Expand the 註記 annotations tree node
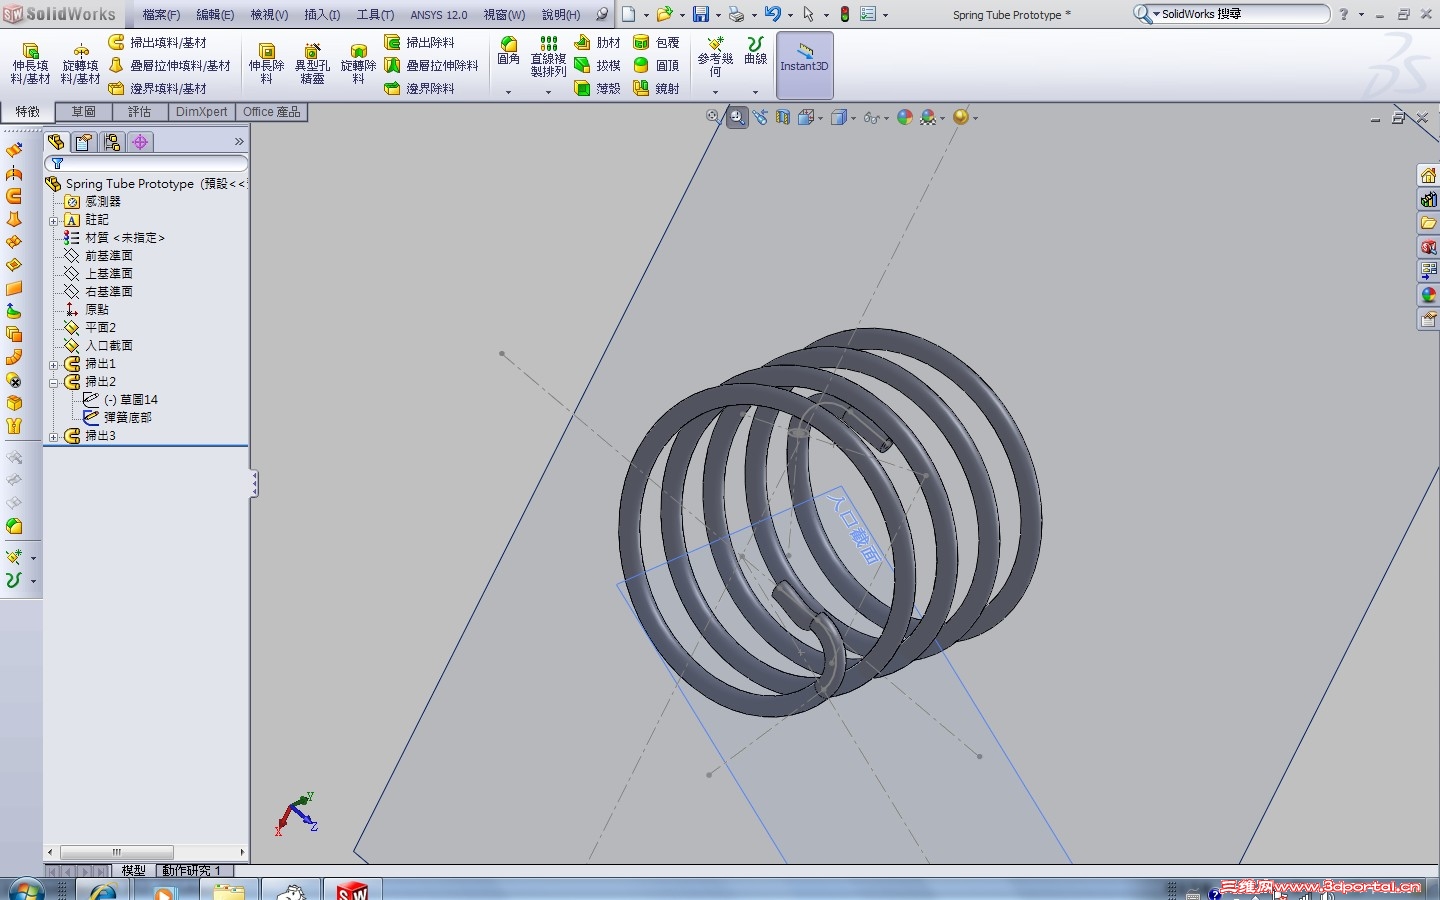 click(x=54, y=220)
